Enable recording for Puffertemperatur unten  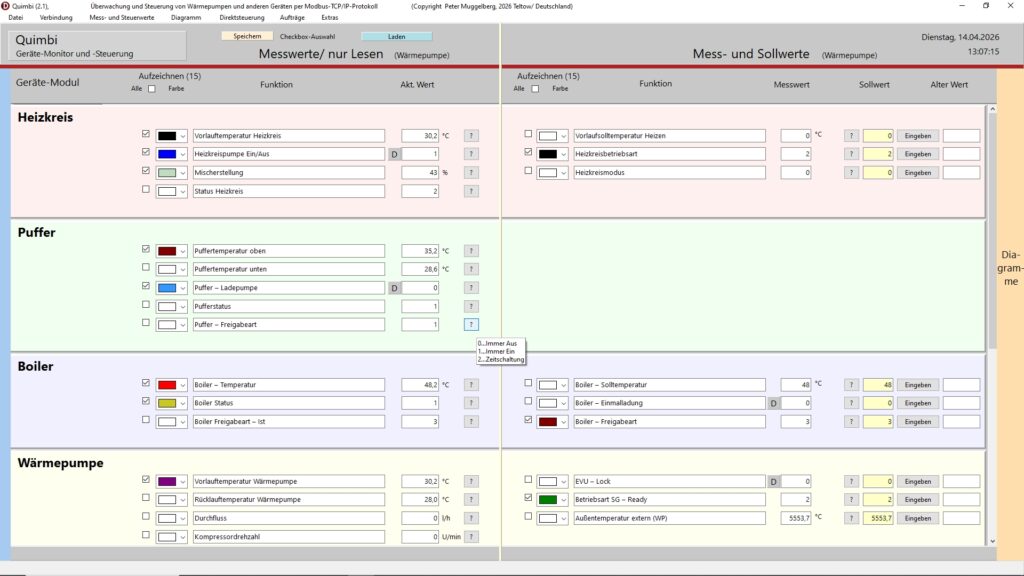[146, 268]
